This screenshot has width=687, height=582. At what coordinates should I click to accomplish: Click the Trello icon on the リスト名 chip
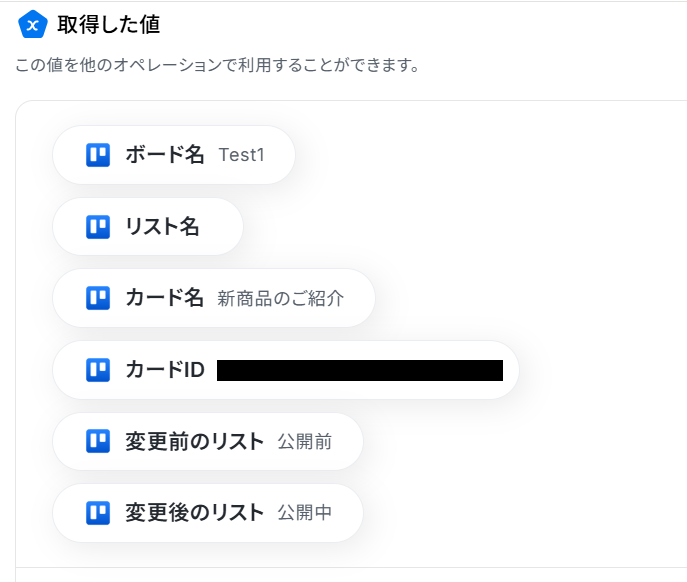click(98, 227)
